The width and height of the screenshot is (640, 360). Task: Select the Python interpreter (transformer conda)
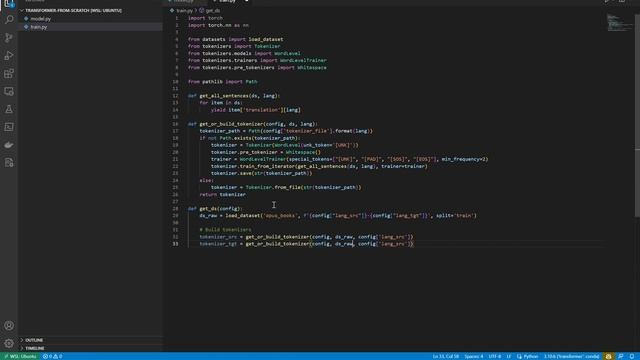click(x=571, y=356)
